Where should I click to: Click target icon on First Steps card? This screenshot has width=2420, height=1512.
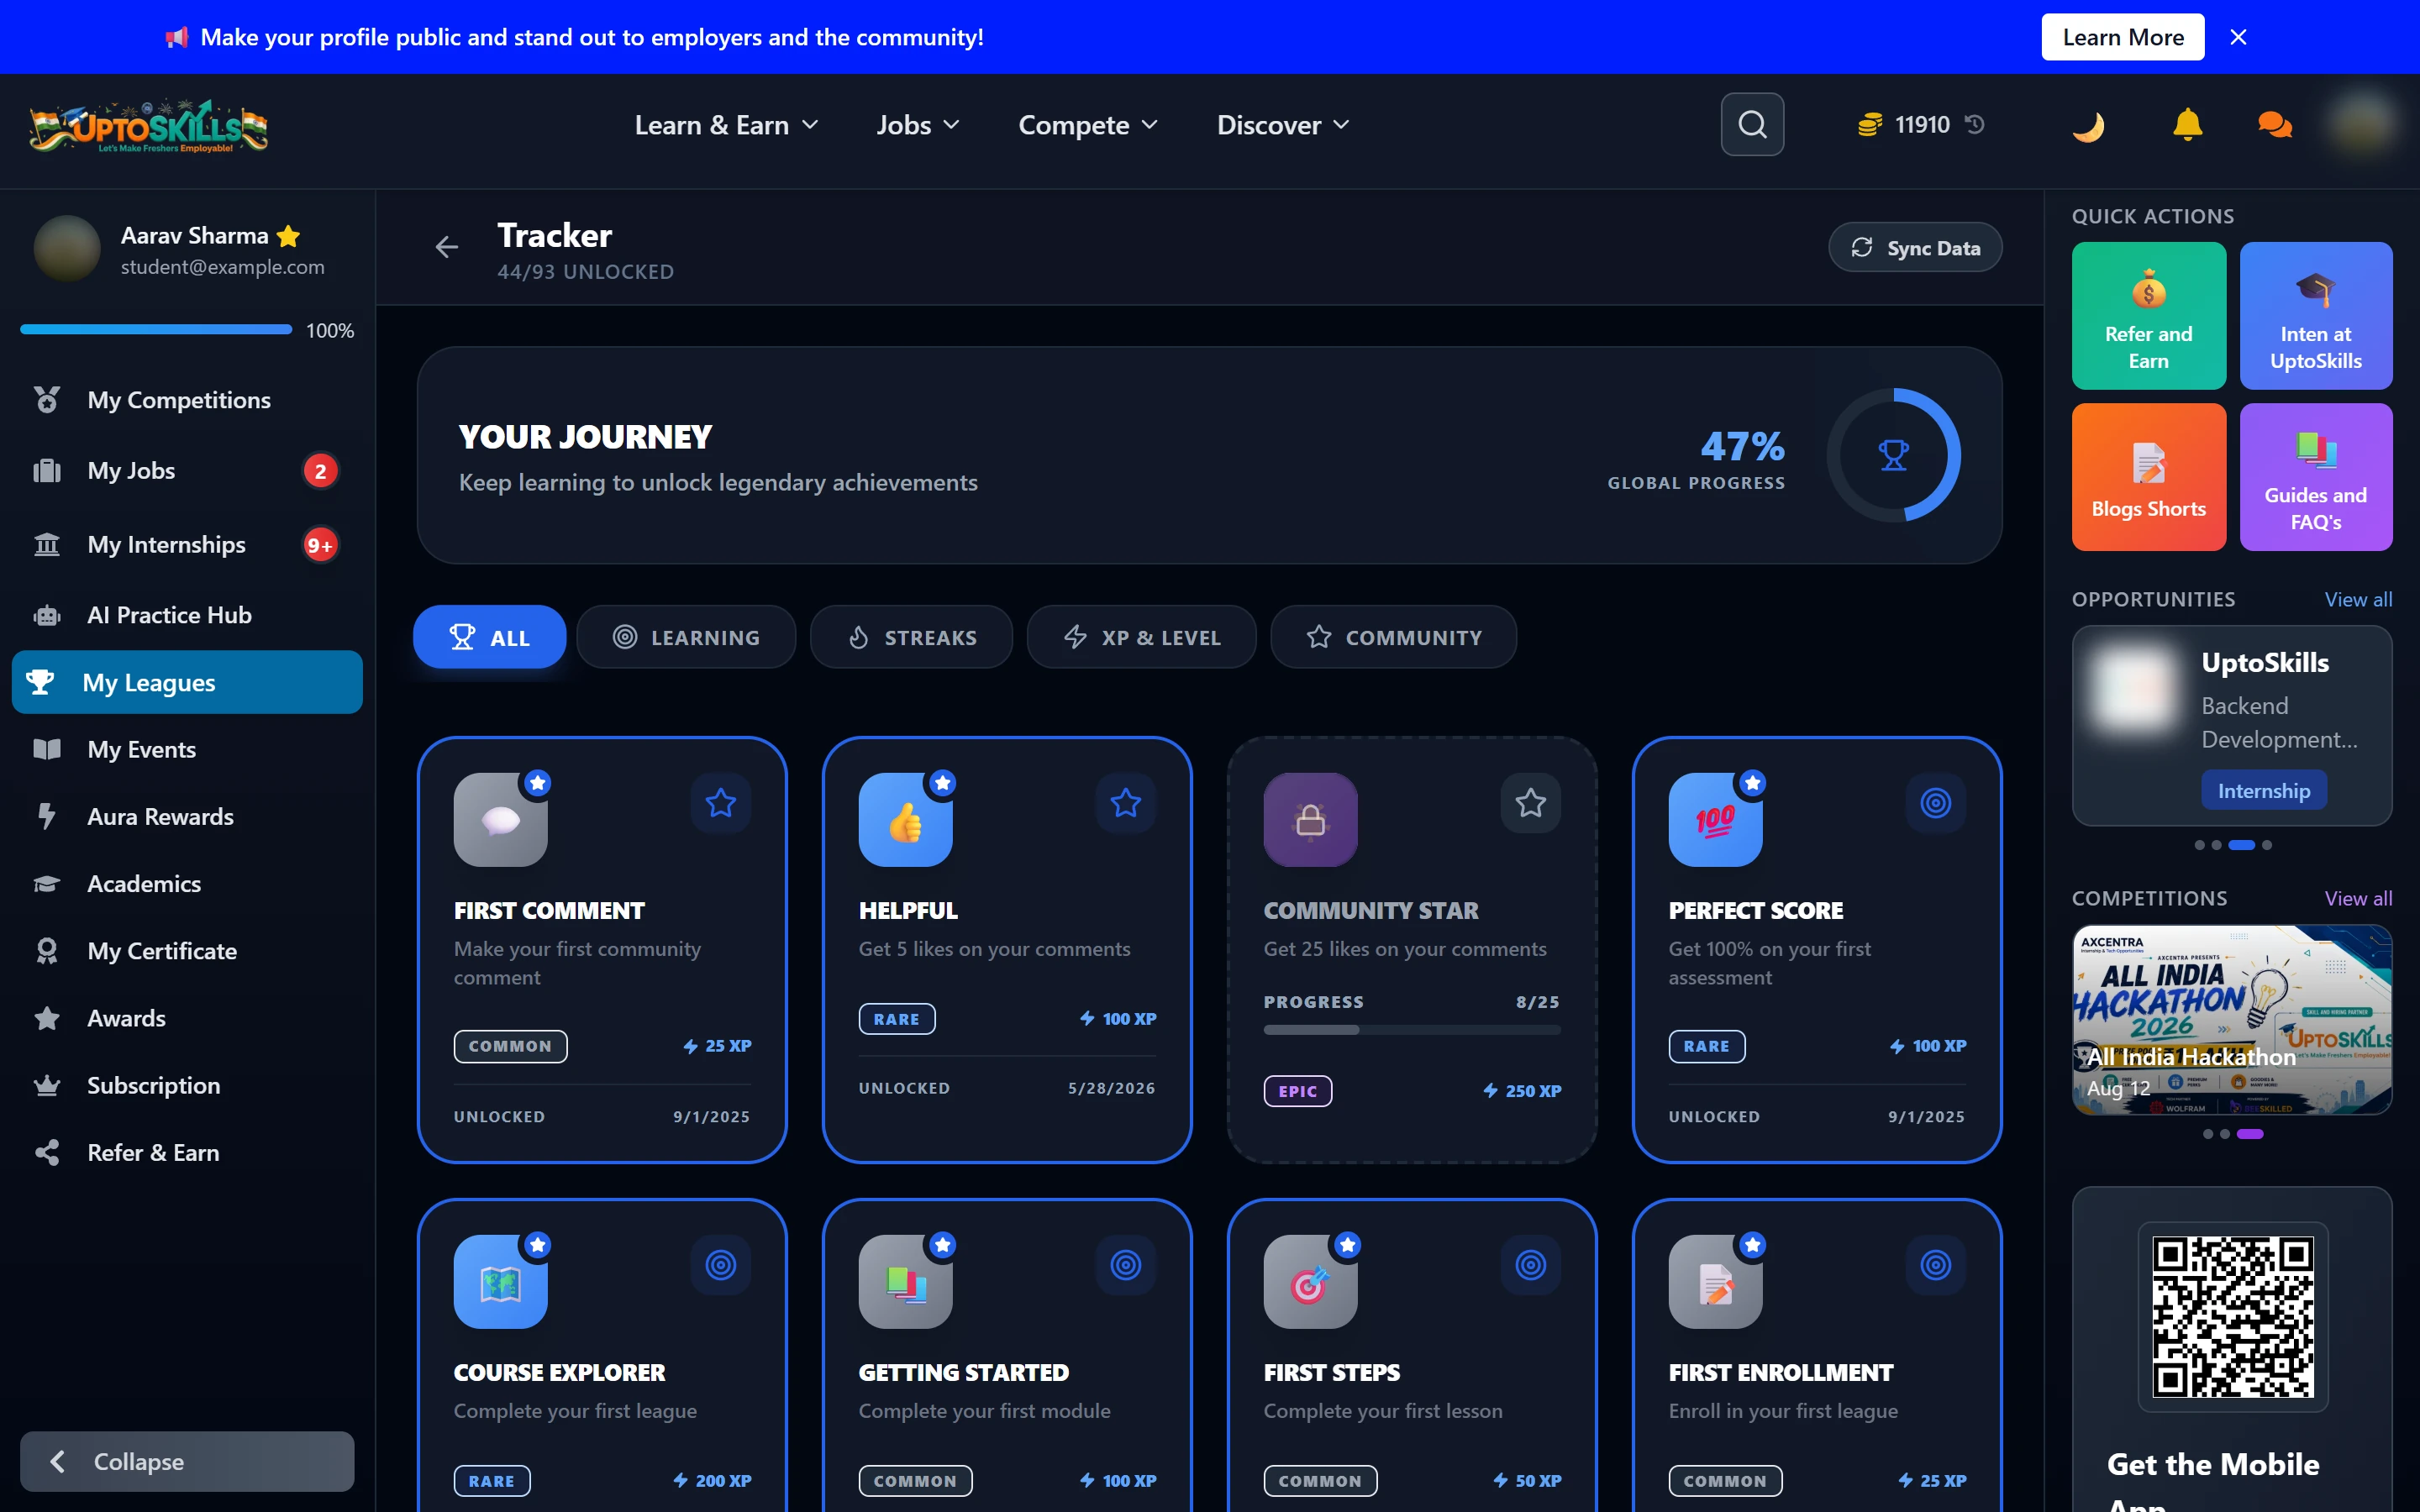coord(1530,1265)
